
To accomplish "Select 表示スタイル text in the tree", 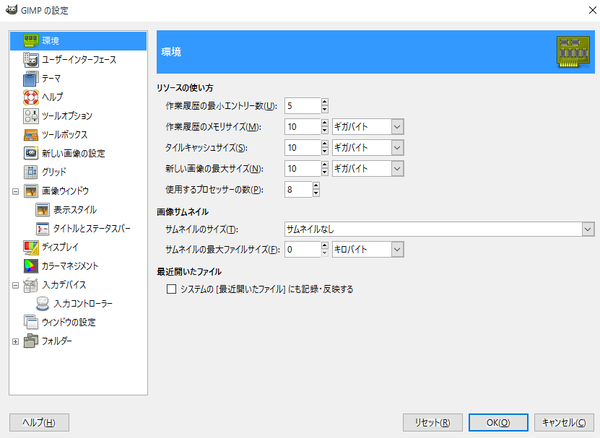I will pos(75,210).
